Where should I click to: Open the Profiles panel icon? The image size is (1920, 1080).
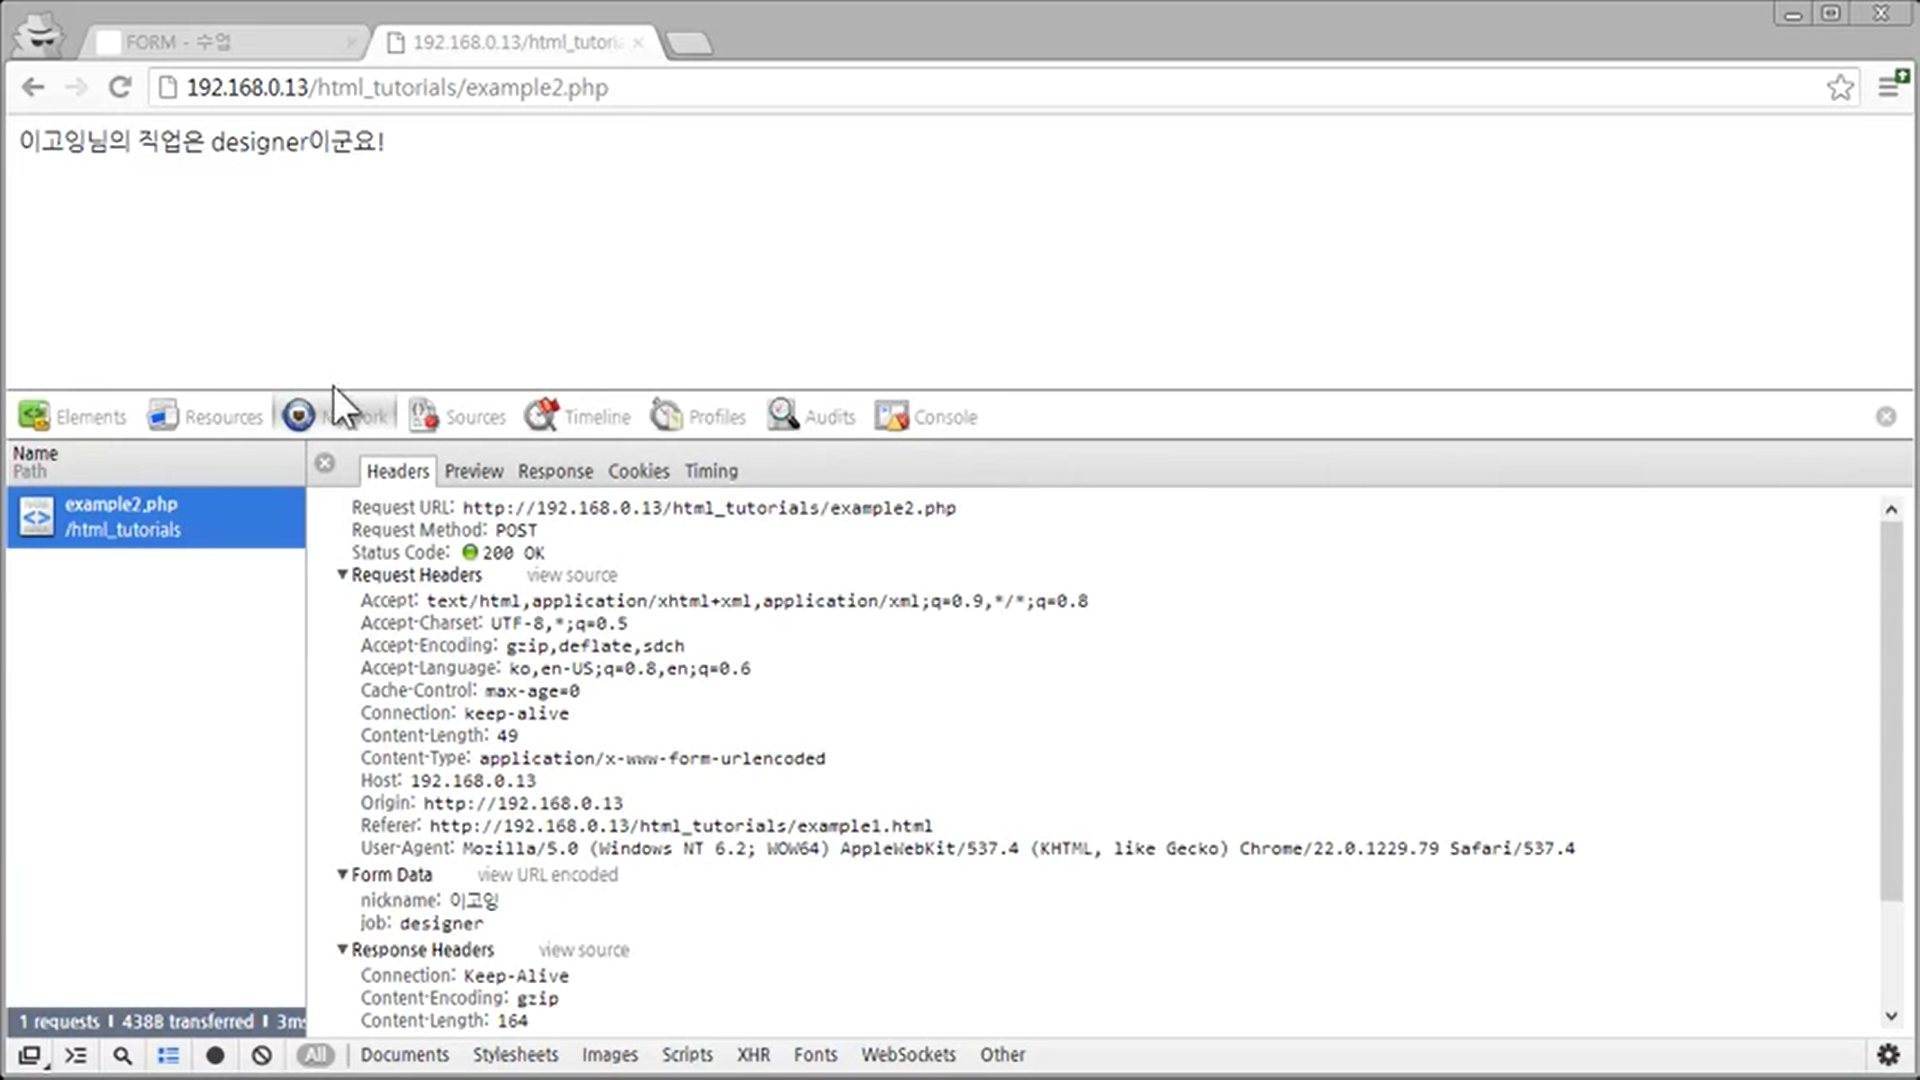click(666, 416)
